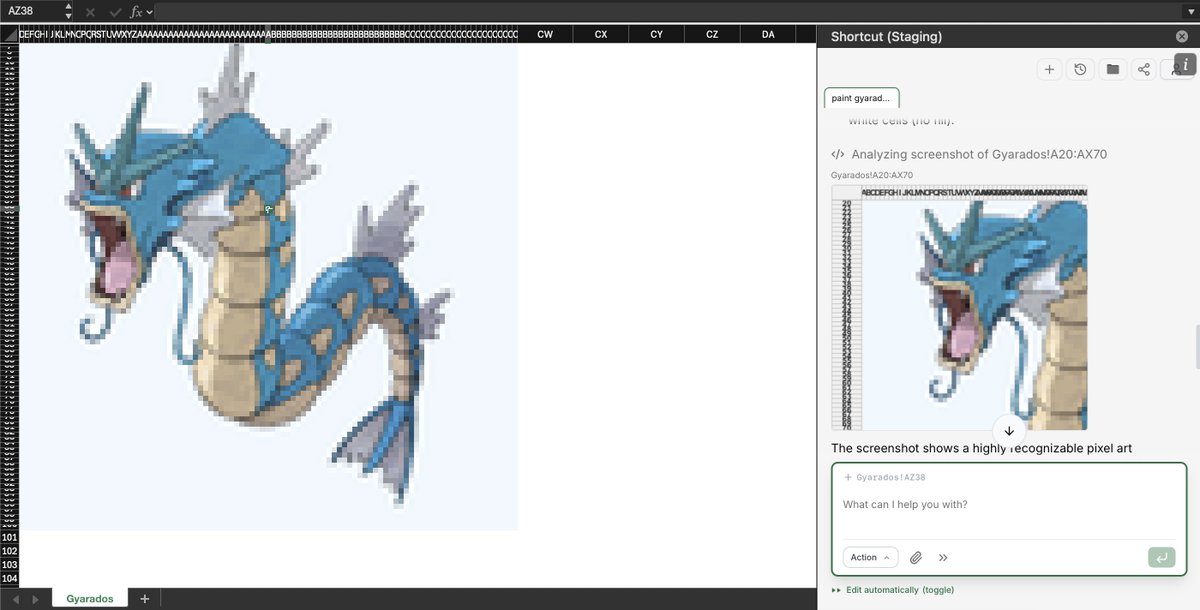1200x610 pixels.
Task: Click the 'What can I help you with?' field
Action: [1008, 505]
